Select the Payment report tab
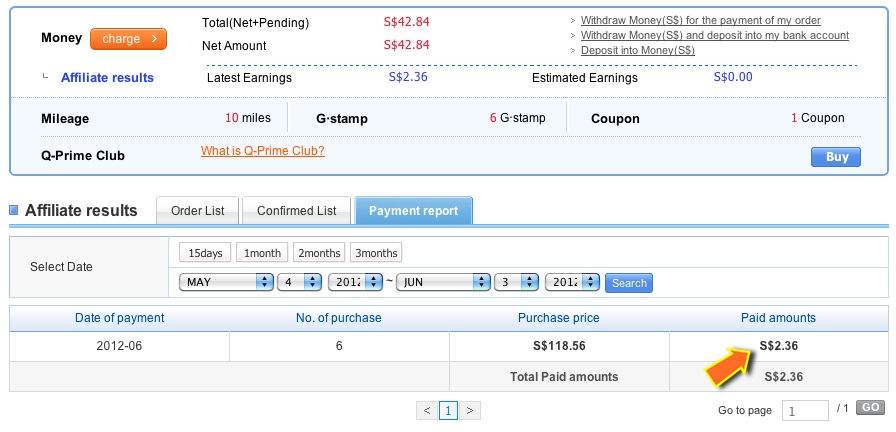Image resolution: width=896 pixels, height=432 pixels. [x=414, y=211]
